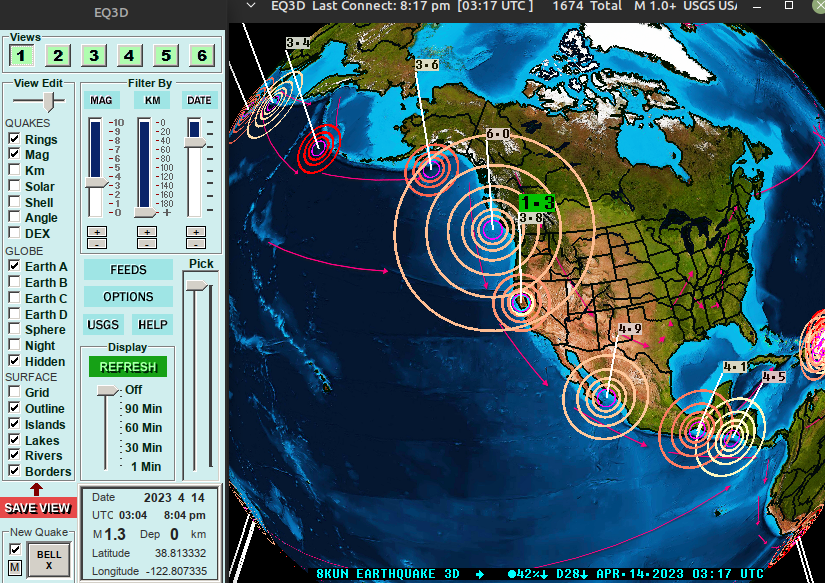The height and width of the screenshot is (583, 825).
Task: Toggle the Lakes checkbox
Action: [14, 439]
